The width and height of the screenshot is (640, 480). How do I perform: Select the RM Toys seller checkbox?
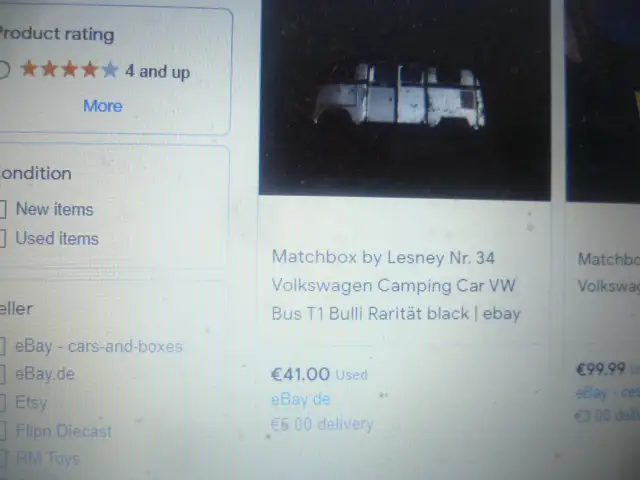click(2, 458)
